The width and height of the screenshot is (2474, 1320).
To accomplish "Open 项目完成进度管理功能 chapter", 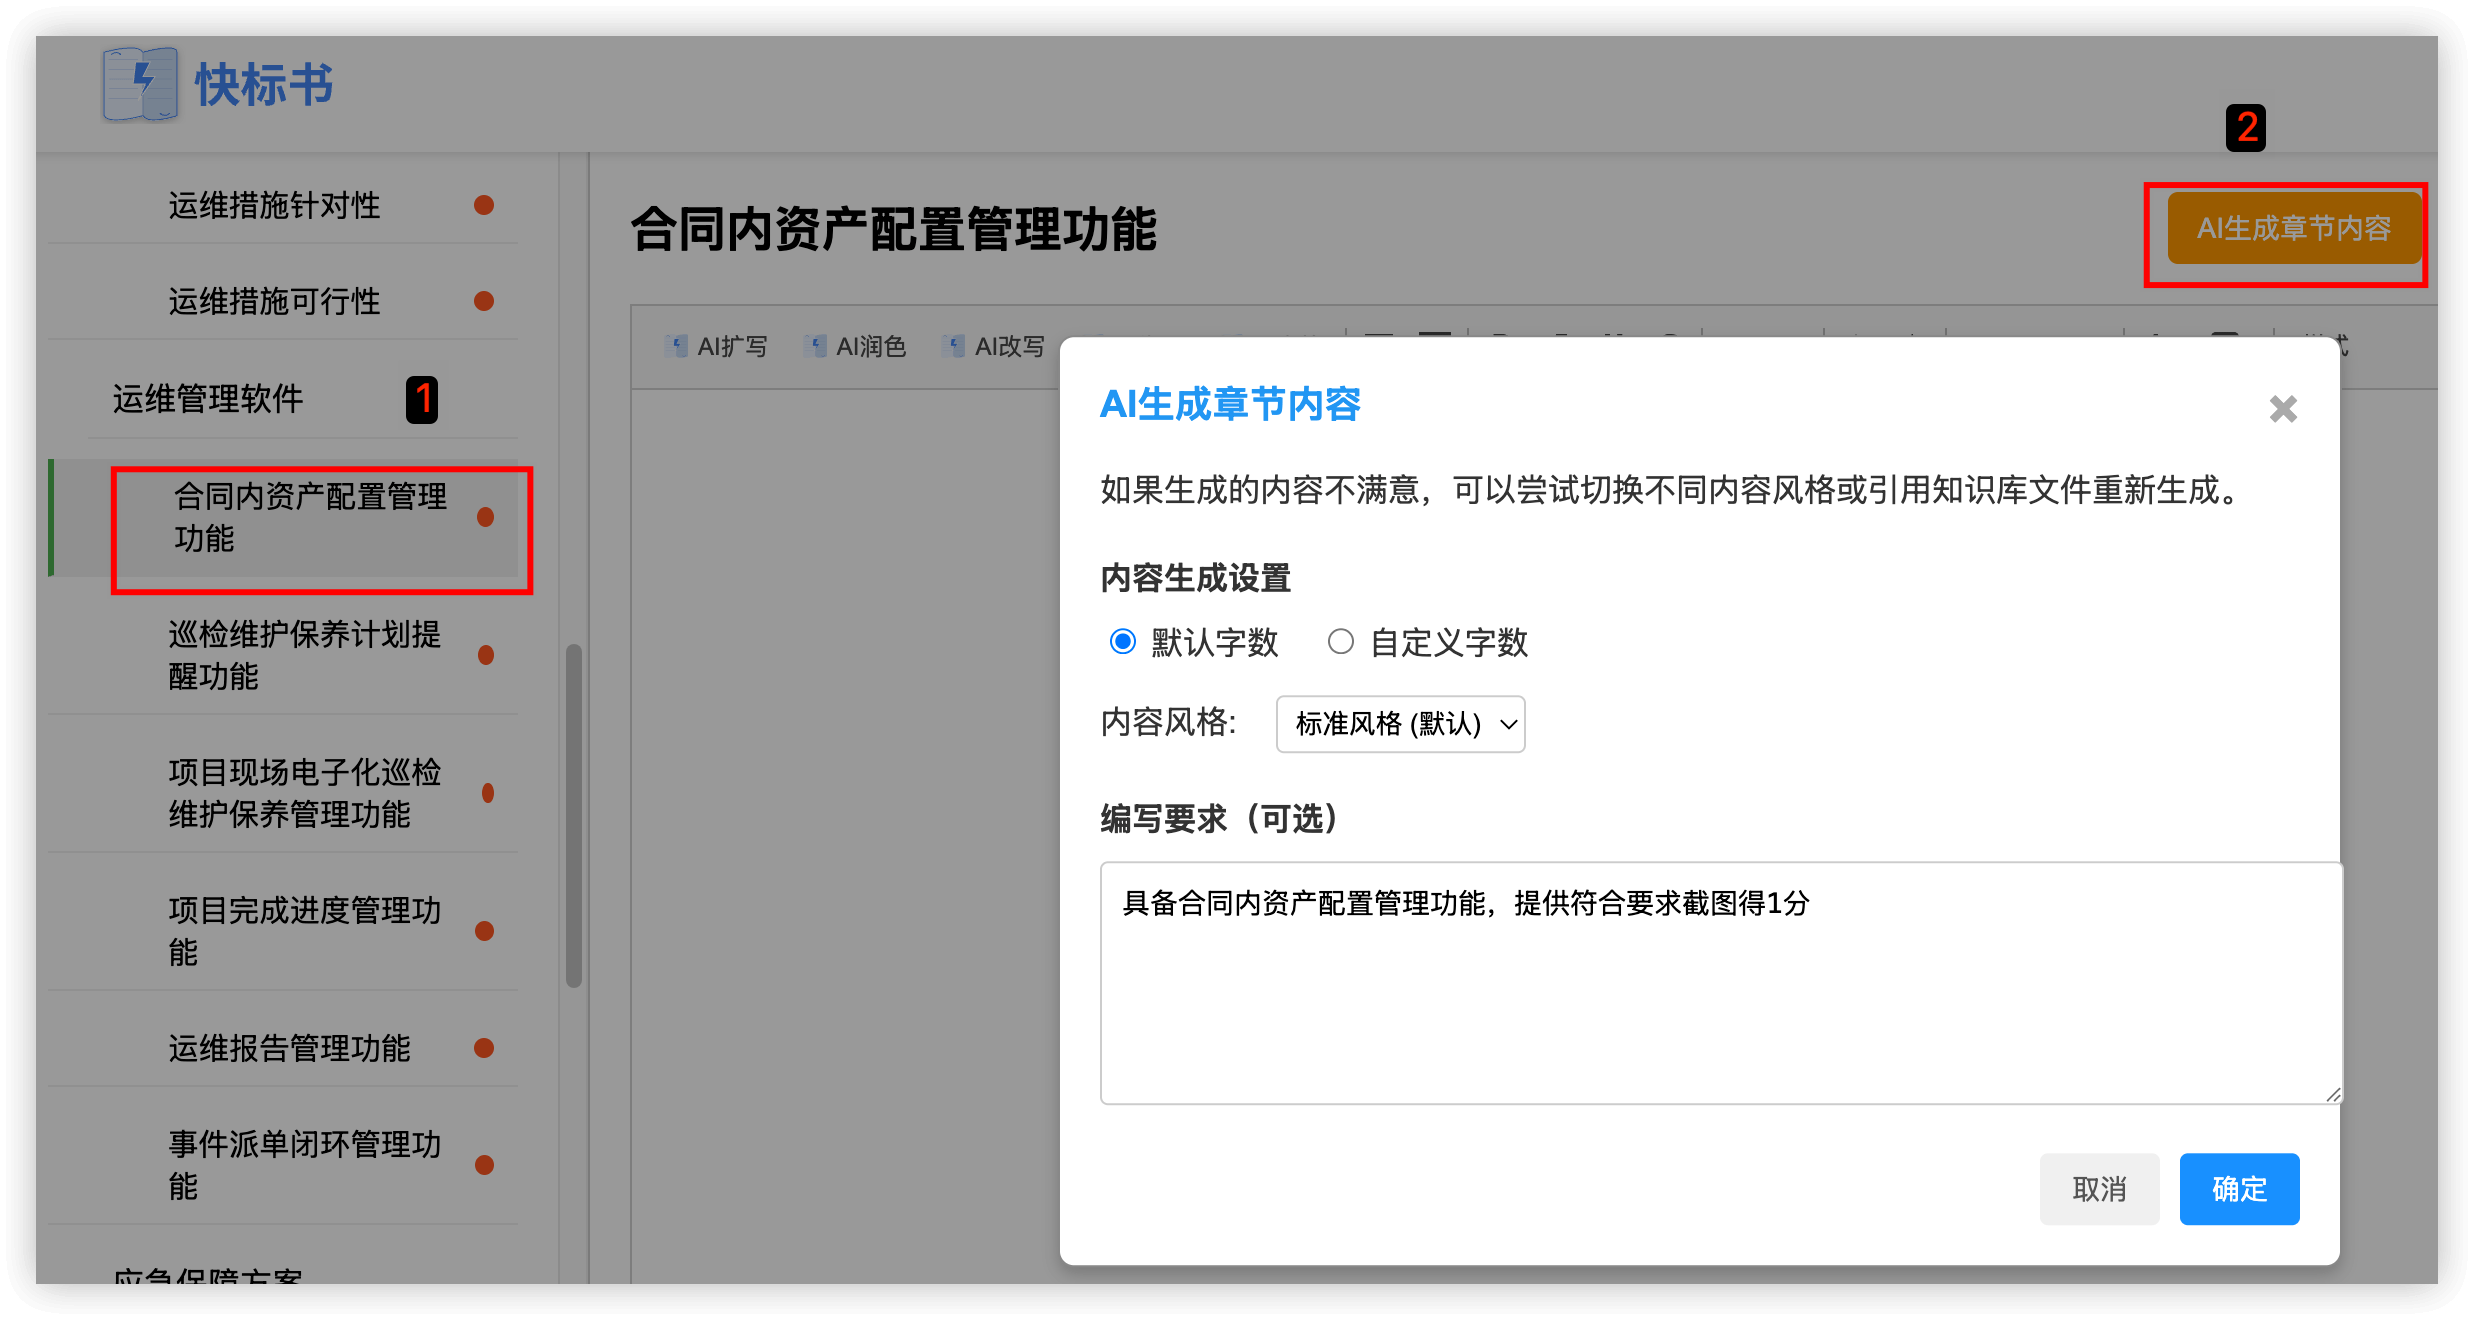I will point(305,931).
